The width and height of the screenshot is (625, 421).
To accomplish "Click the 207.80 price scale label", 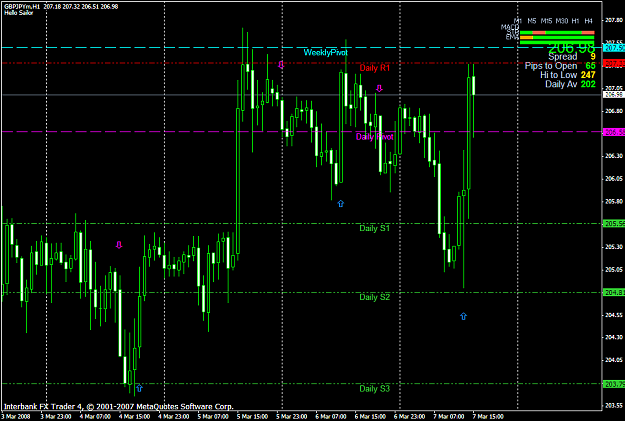I will (x=614, y=20).
